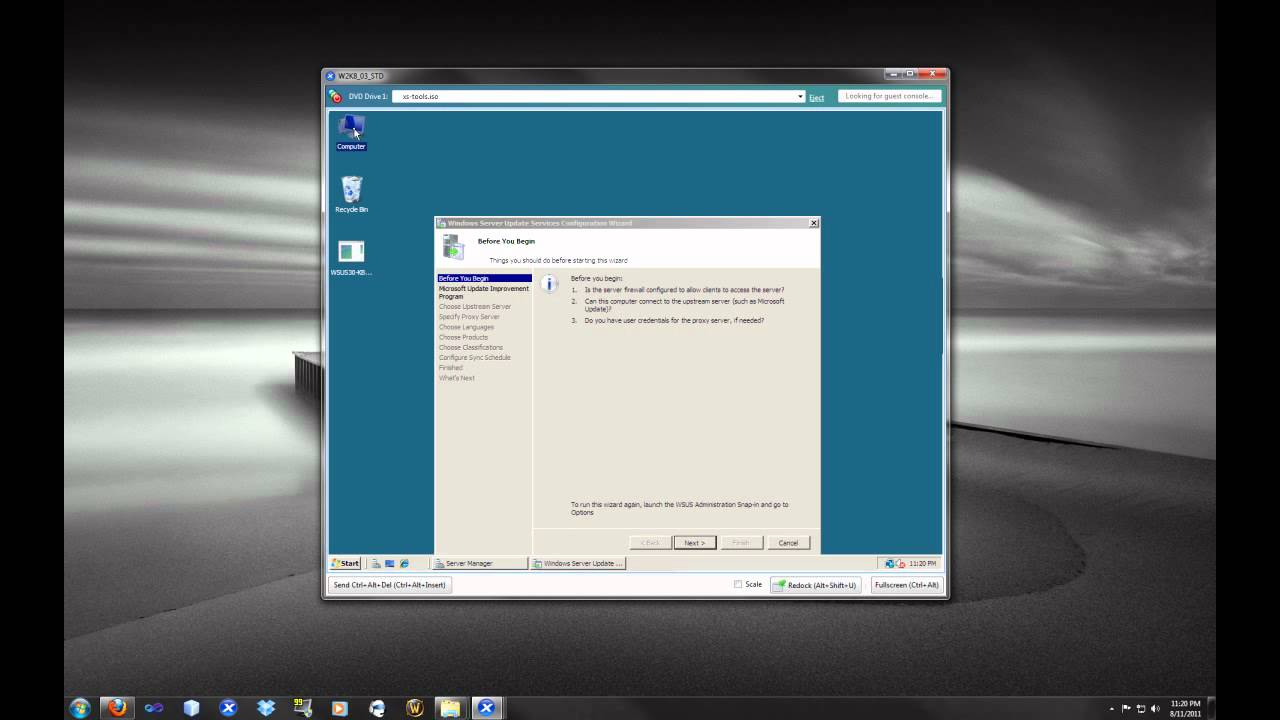Click the host clock showing 8/11/2011
This screenshot has width=1280, height=720.
point(1185,709)
